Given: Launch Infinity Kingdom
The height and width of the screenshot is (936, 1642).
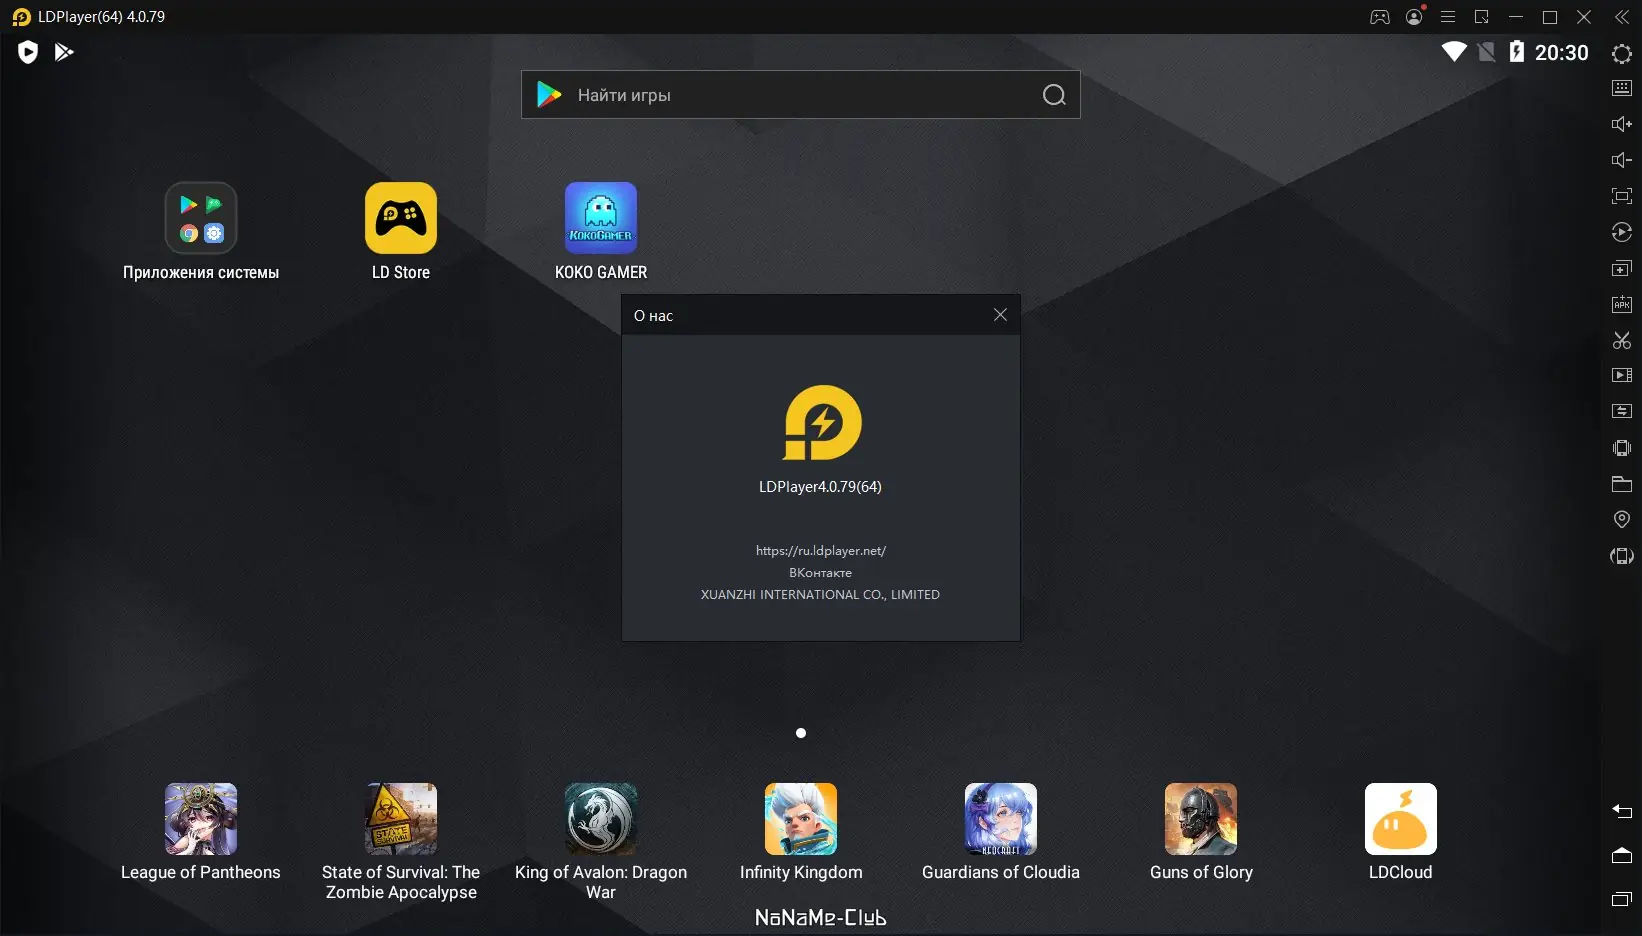Looking at the screenshot, I should point(801,832).
